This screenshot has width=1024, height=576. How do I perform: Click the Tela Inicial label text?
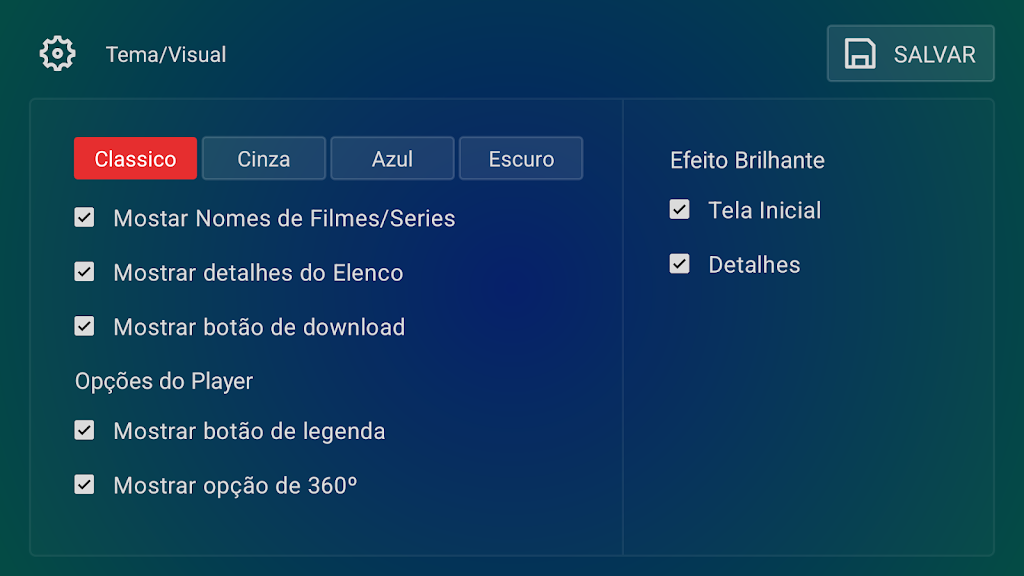764,211
